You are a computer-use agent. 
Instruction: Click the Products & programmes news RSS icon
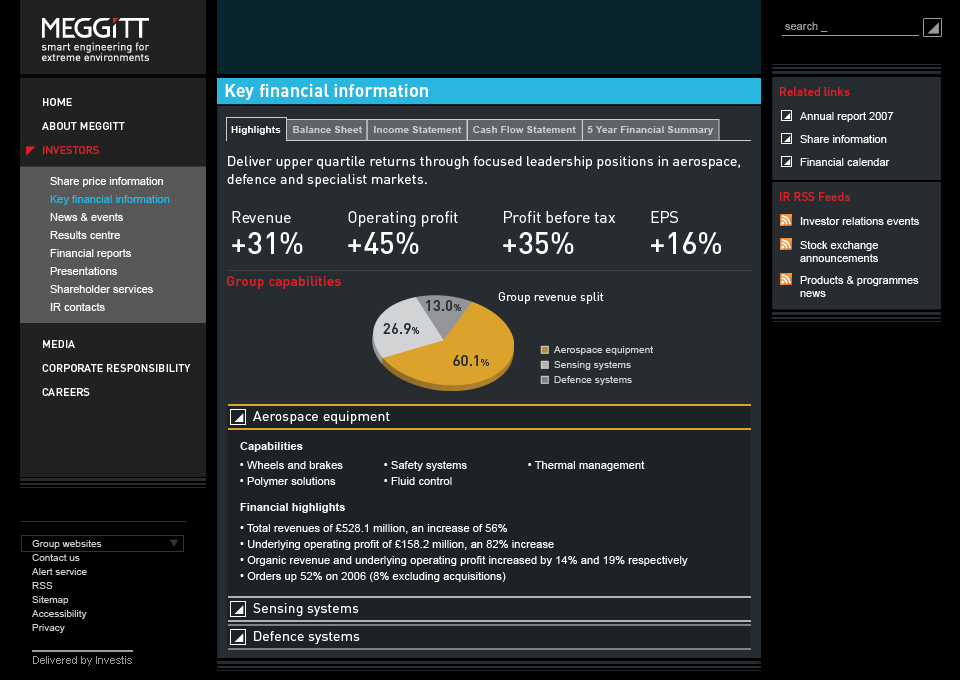[x=786, y=280]
